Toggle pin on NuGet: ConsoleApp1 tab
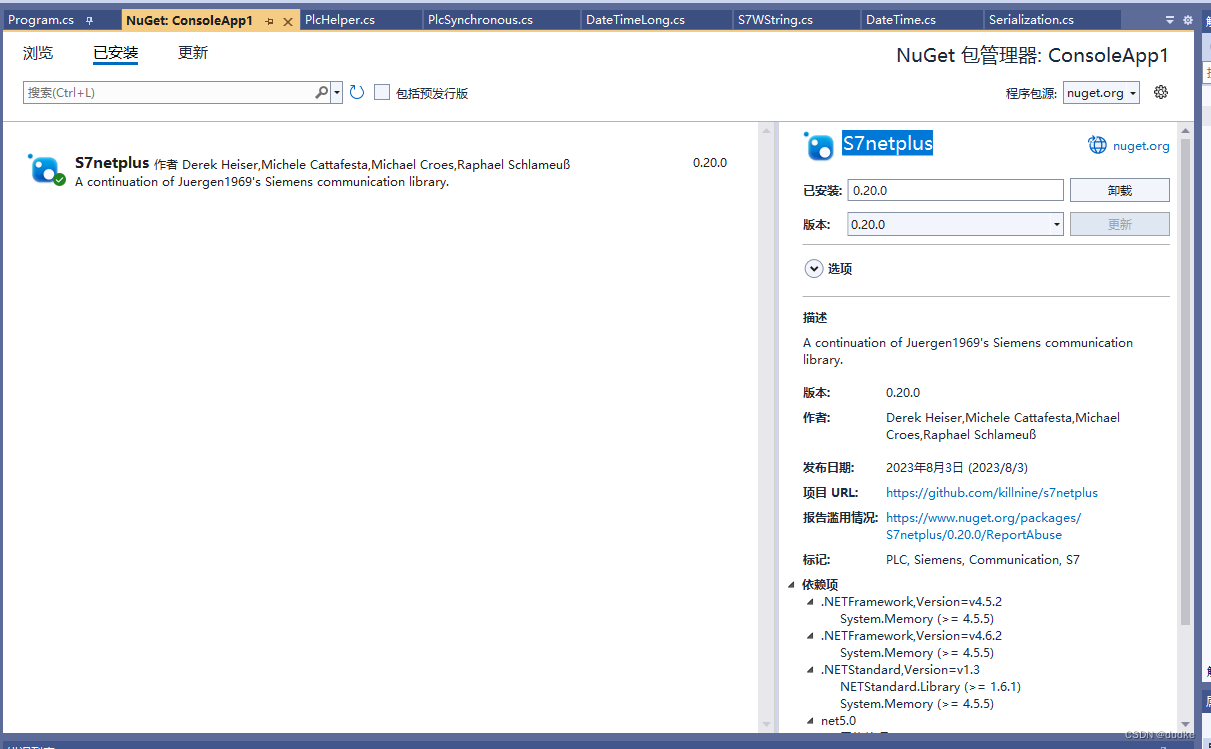The width and height of the screenshot is (1211, 749). pos(269,21)
